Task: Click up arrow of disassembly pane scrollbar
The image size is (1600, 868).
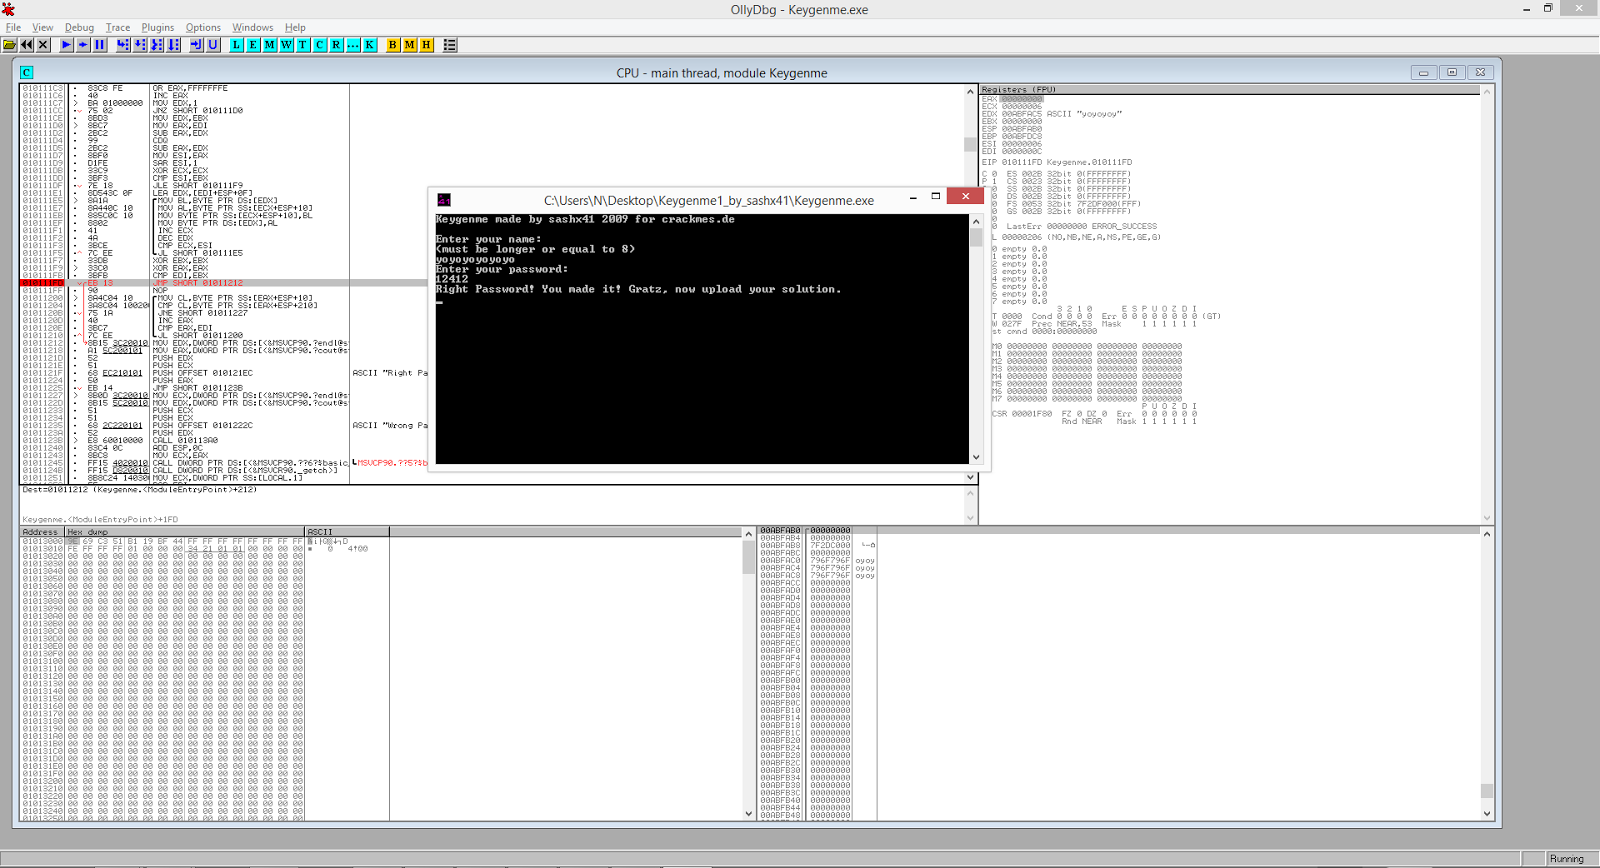Action: tap(970, 91)
